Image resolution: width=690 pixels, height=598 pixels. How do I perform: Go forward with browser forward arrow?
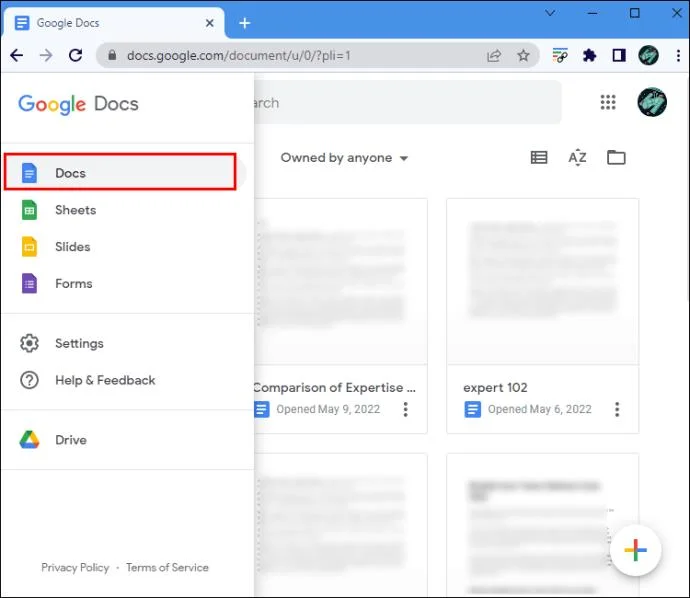tap(46, 55)
